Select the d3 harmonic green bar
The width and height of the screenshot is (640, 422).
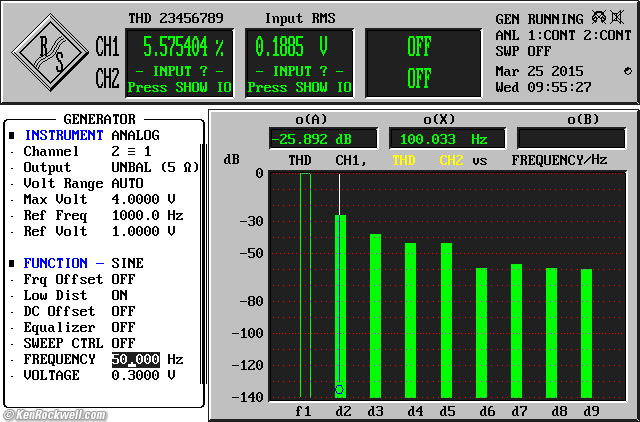376,315
